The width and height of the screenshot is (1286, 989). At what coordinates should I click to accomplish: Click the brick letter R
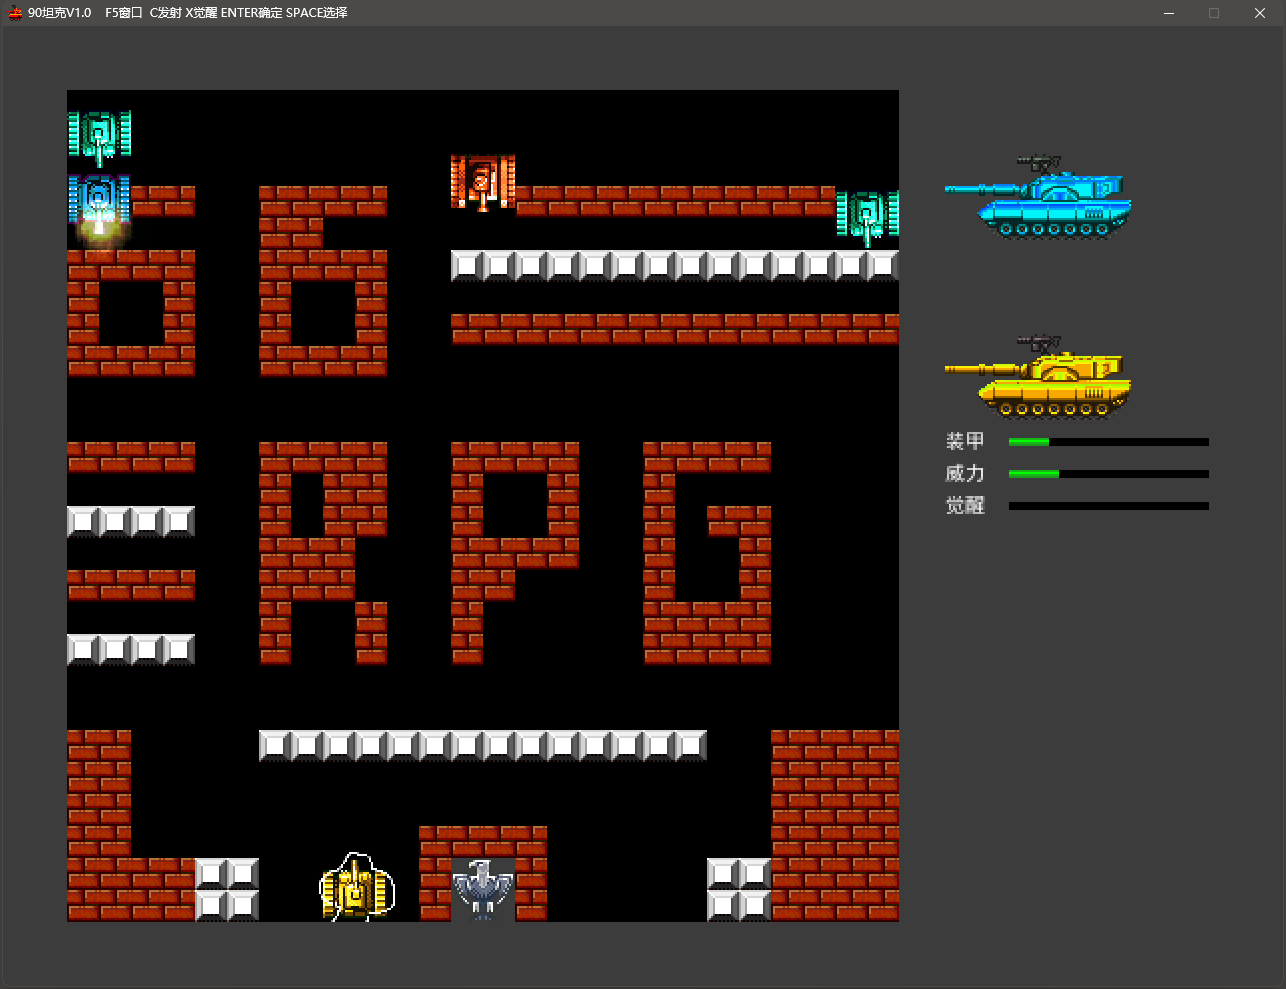coord(323,553)
